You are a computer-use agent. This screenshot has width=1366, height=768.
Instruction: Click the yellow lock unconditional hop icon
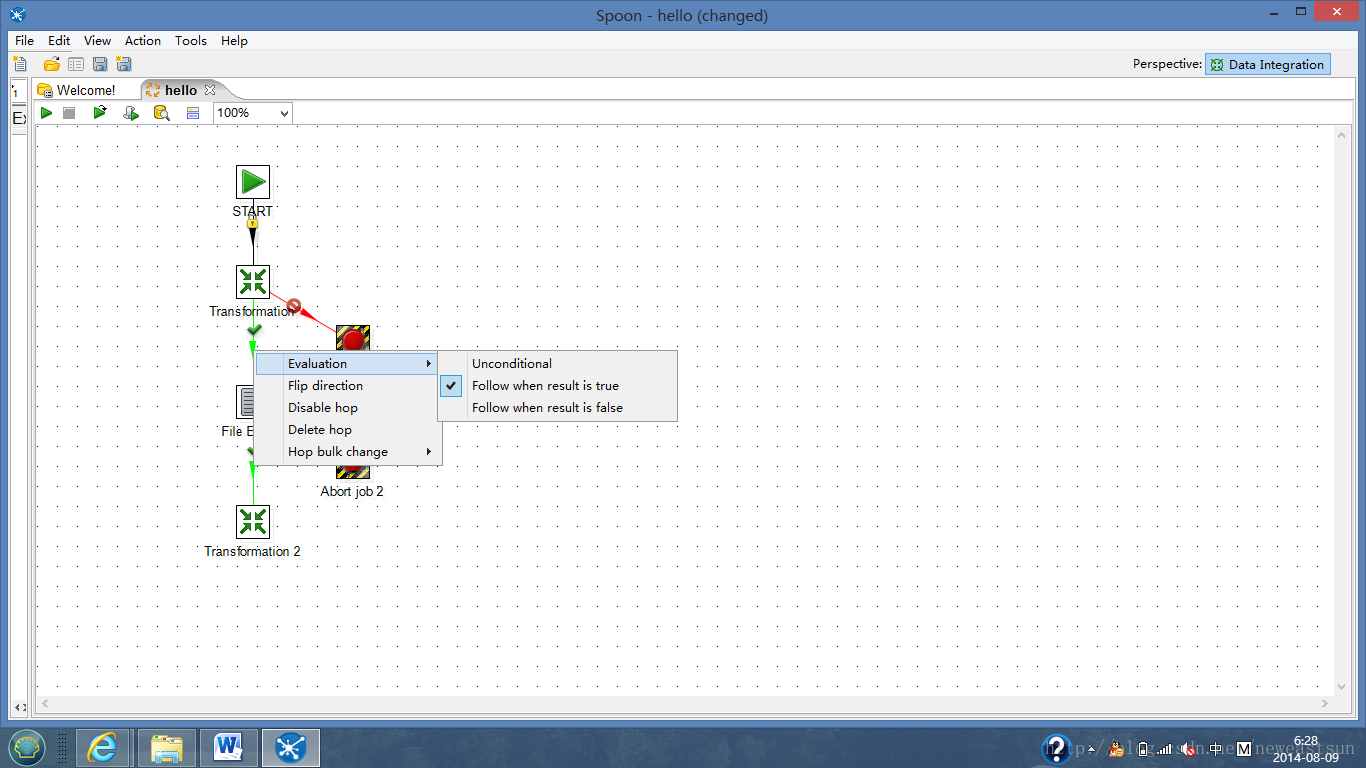(x=252, y=223)
